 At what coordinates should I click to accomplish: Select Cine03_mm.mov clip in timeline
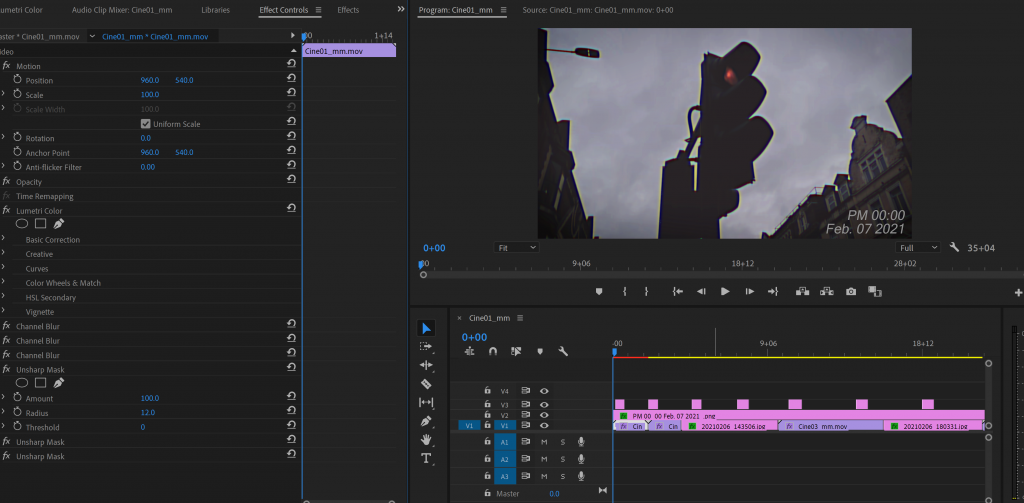tap(831, 426)
